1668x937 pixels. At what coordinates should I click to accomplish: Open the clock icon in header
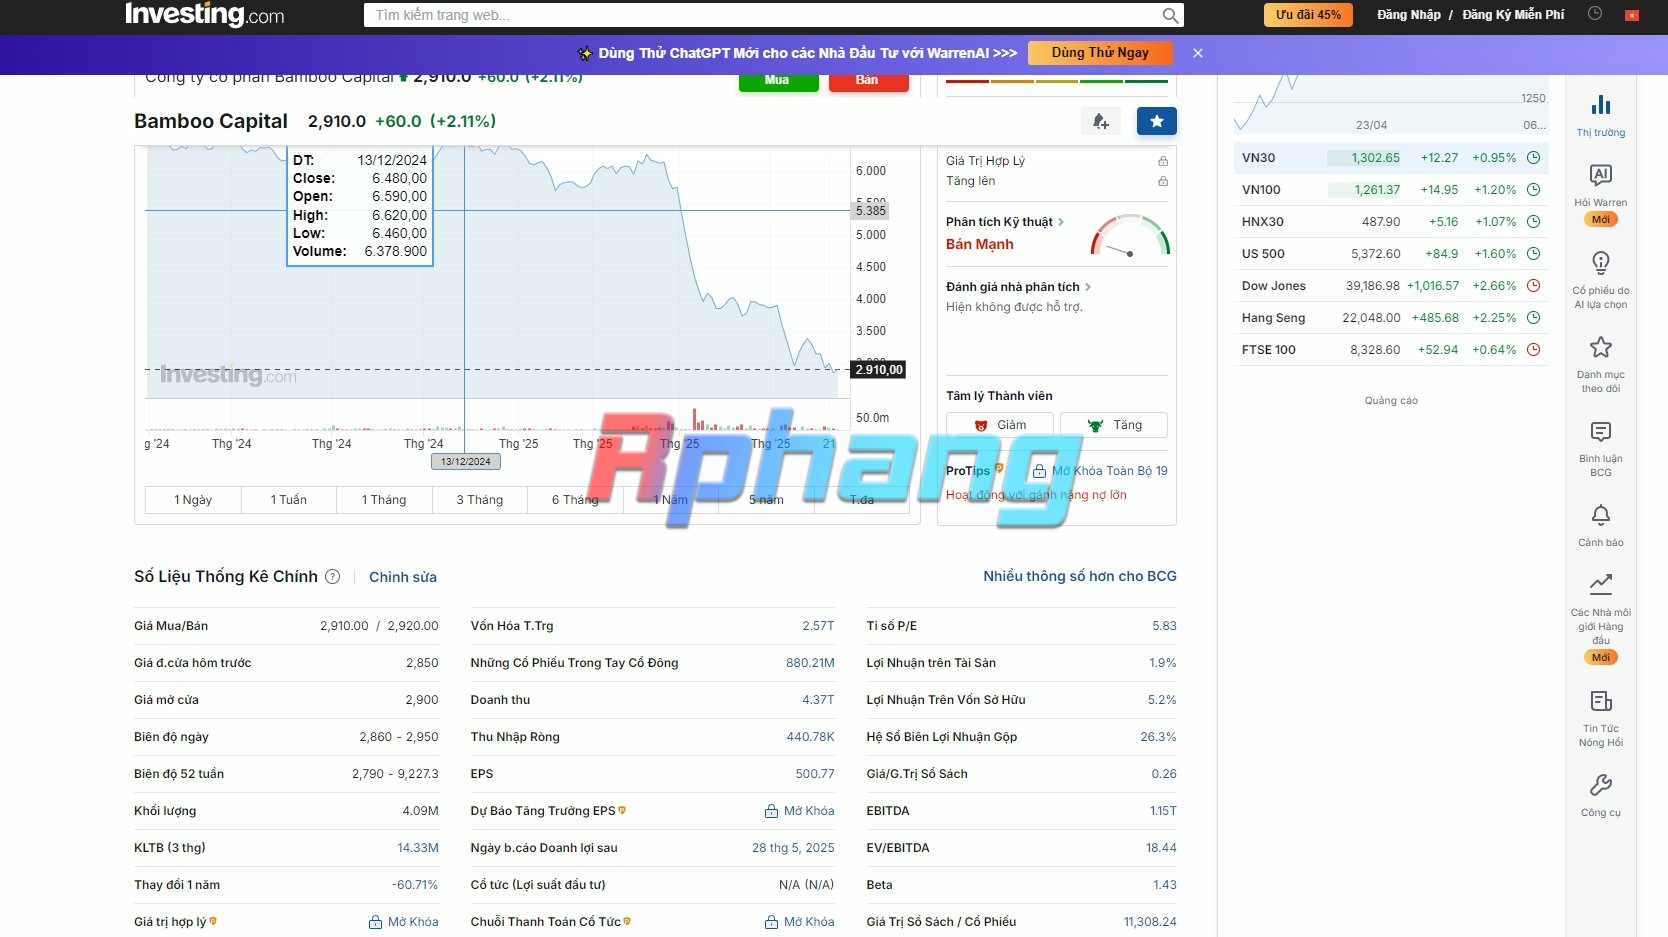1595,14
